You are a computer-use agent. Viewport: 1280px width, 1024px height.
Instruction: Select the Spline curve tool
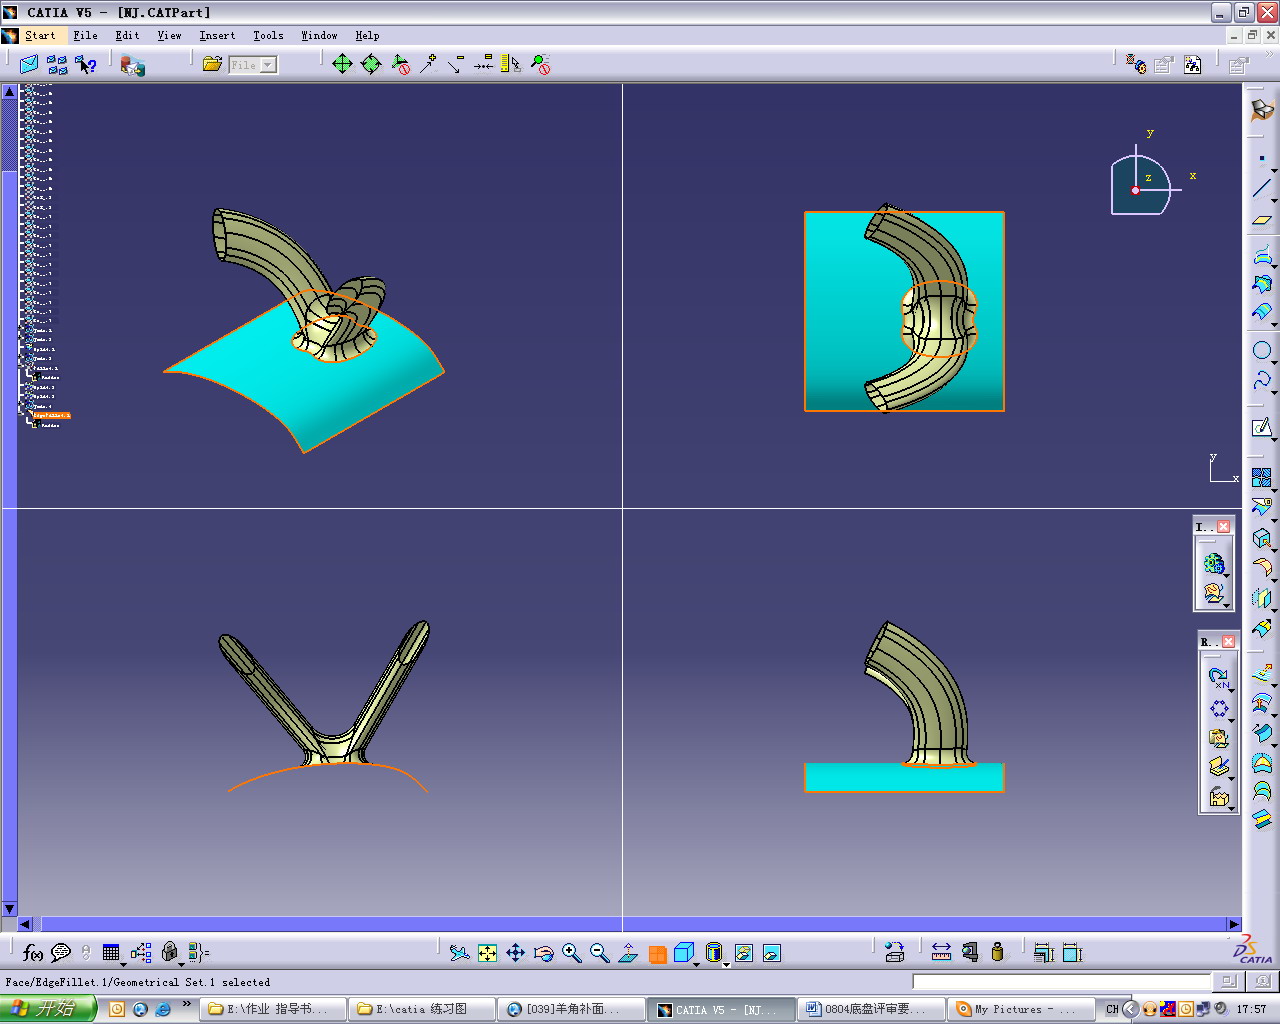pyautogui.click(x=1262, y=381)
